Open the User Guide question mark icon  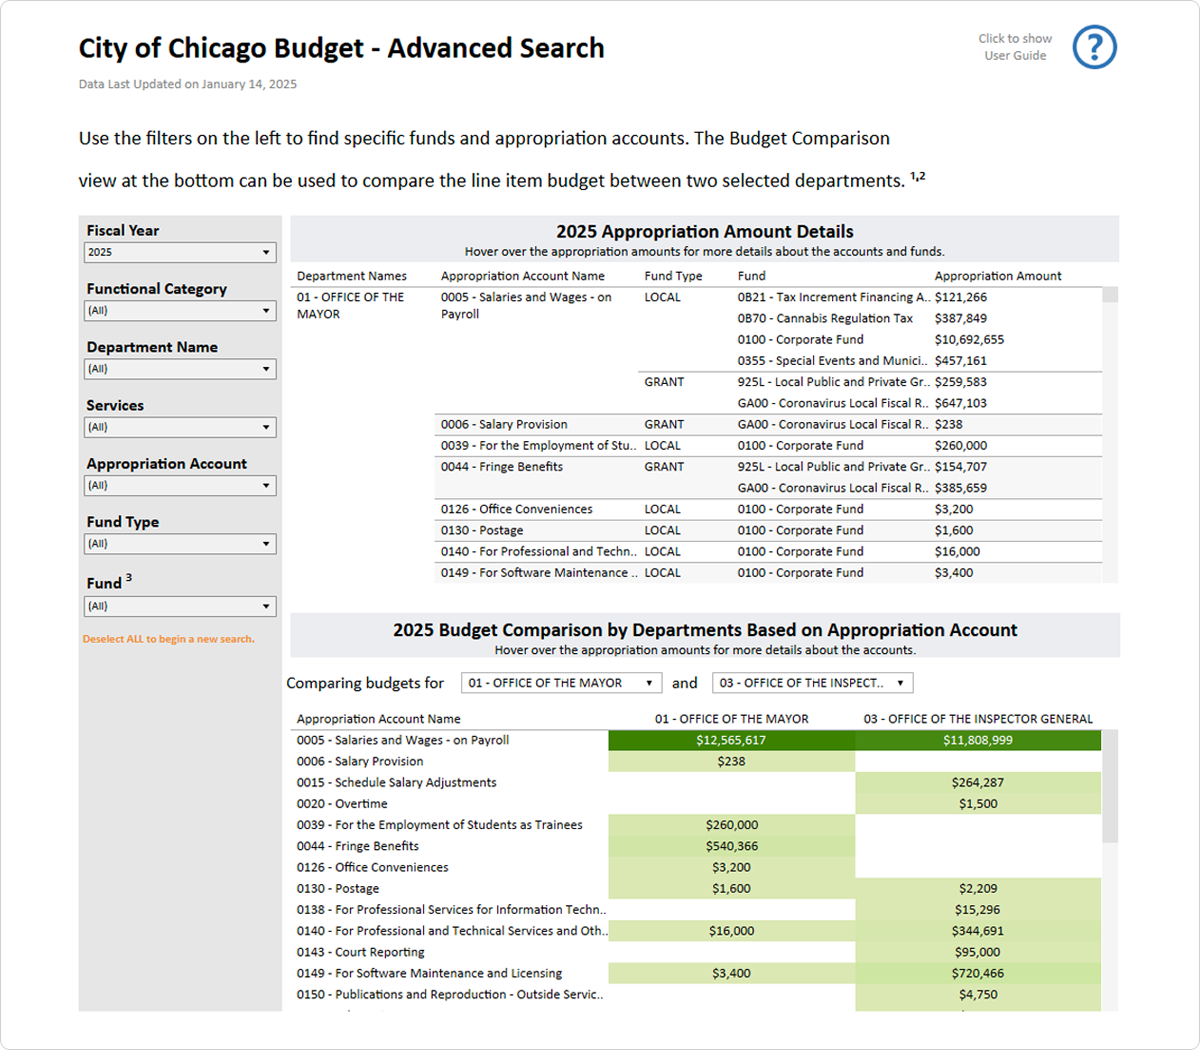(1094, 47)
